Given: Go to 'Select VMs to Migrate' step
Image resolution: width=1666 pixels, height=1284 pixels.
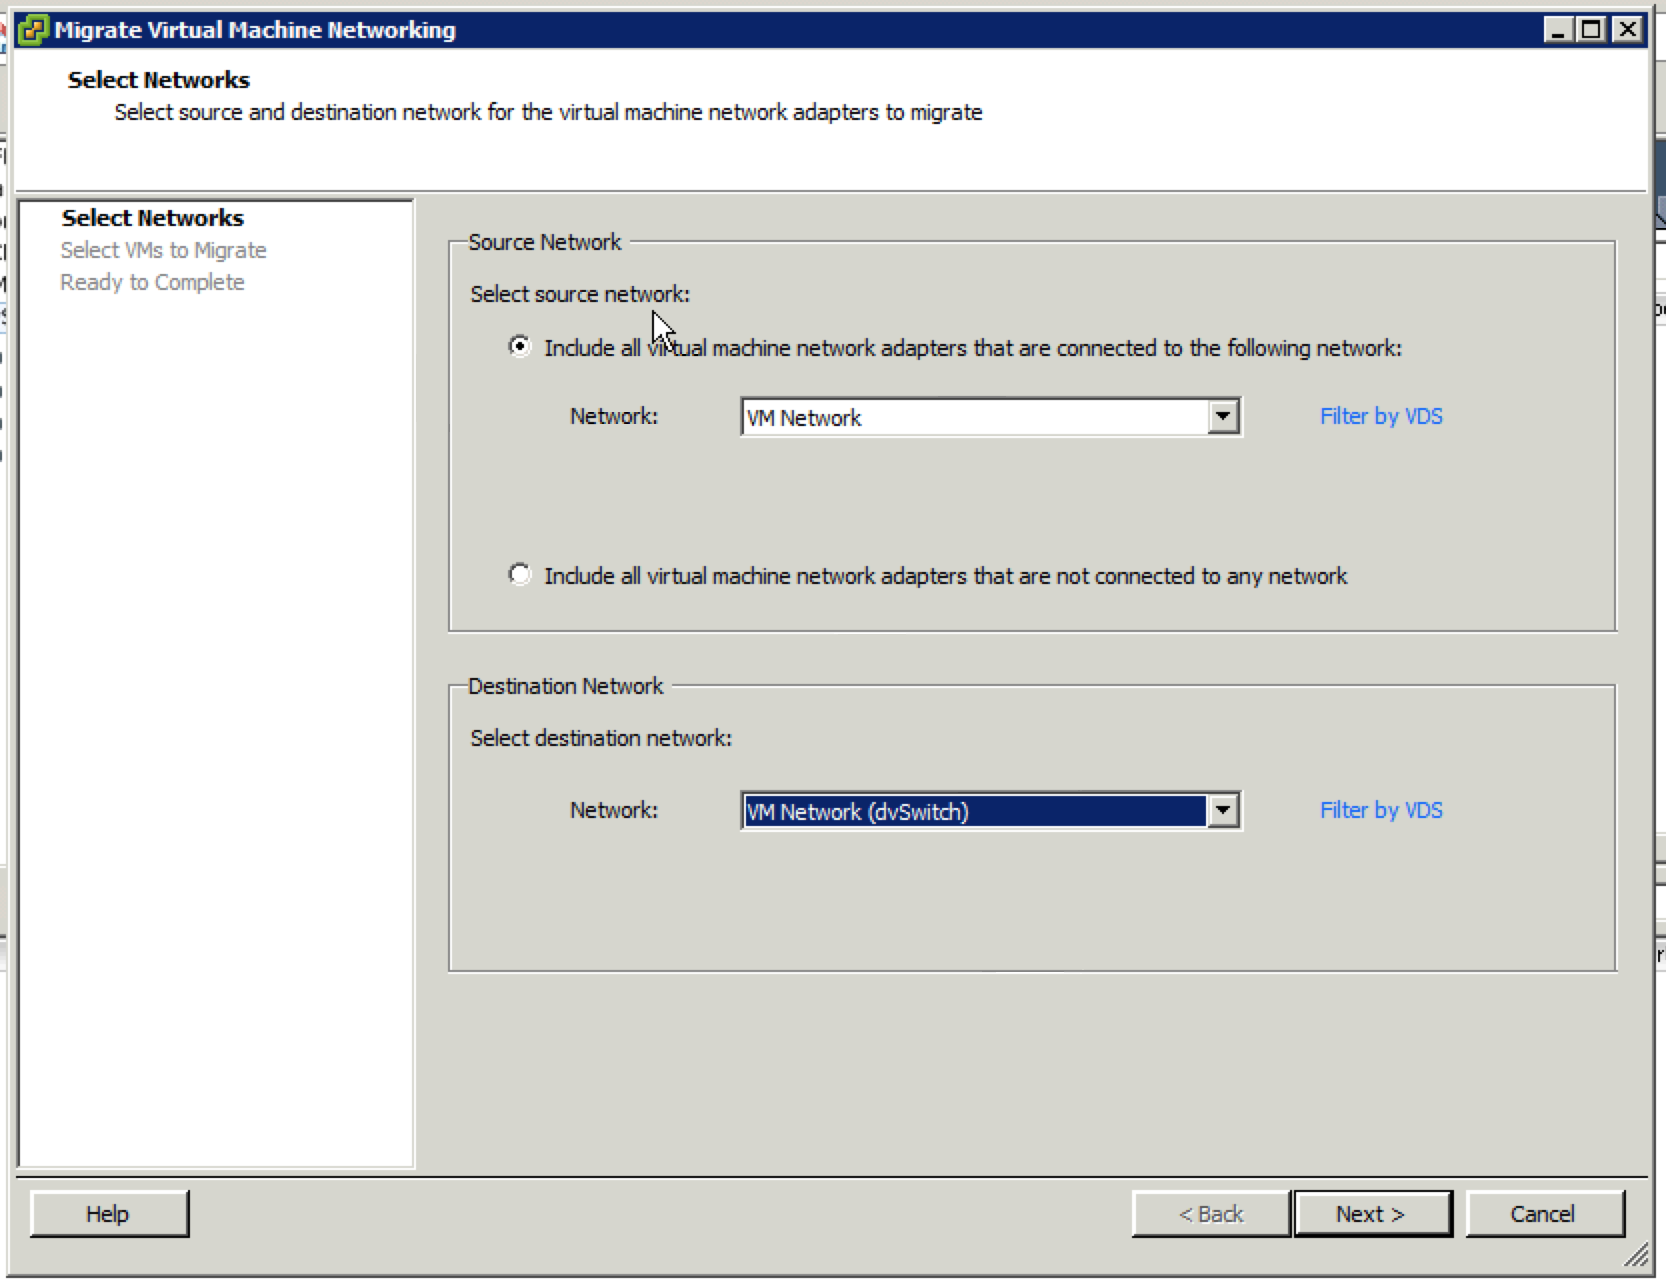Looking at the screenshot, I should click(163, 250).
